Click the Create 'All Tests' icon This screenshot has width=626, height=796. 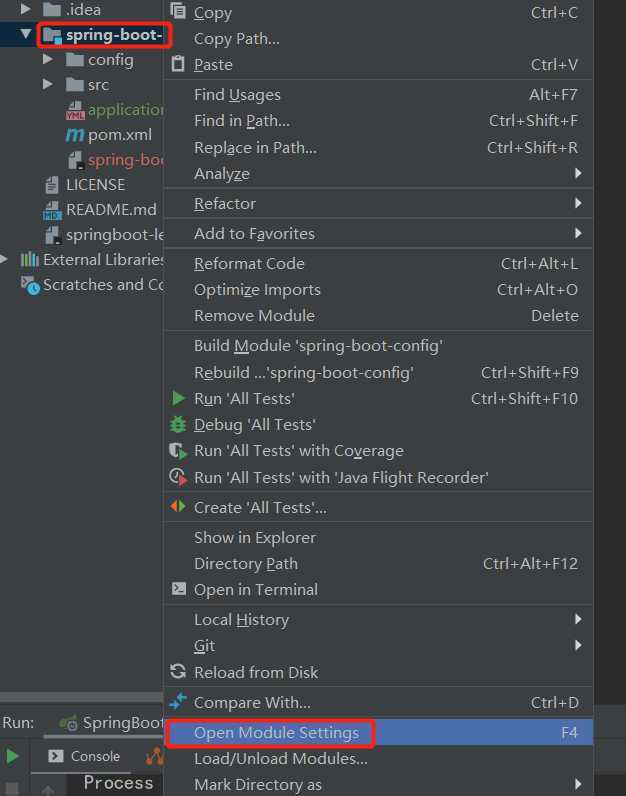(x=178, y=507)
